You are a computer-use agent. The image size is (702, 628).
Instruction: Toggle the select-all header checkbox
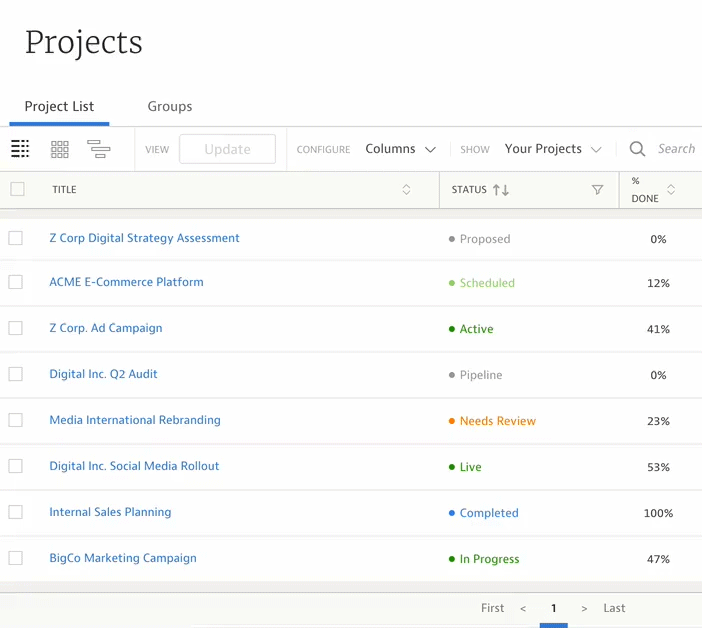point(17,189)
